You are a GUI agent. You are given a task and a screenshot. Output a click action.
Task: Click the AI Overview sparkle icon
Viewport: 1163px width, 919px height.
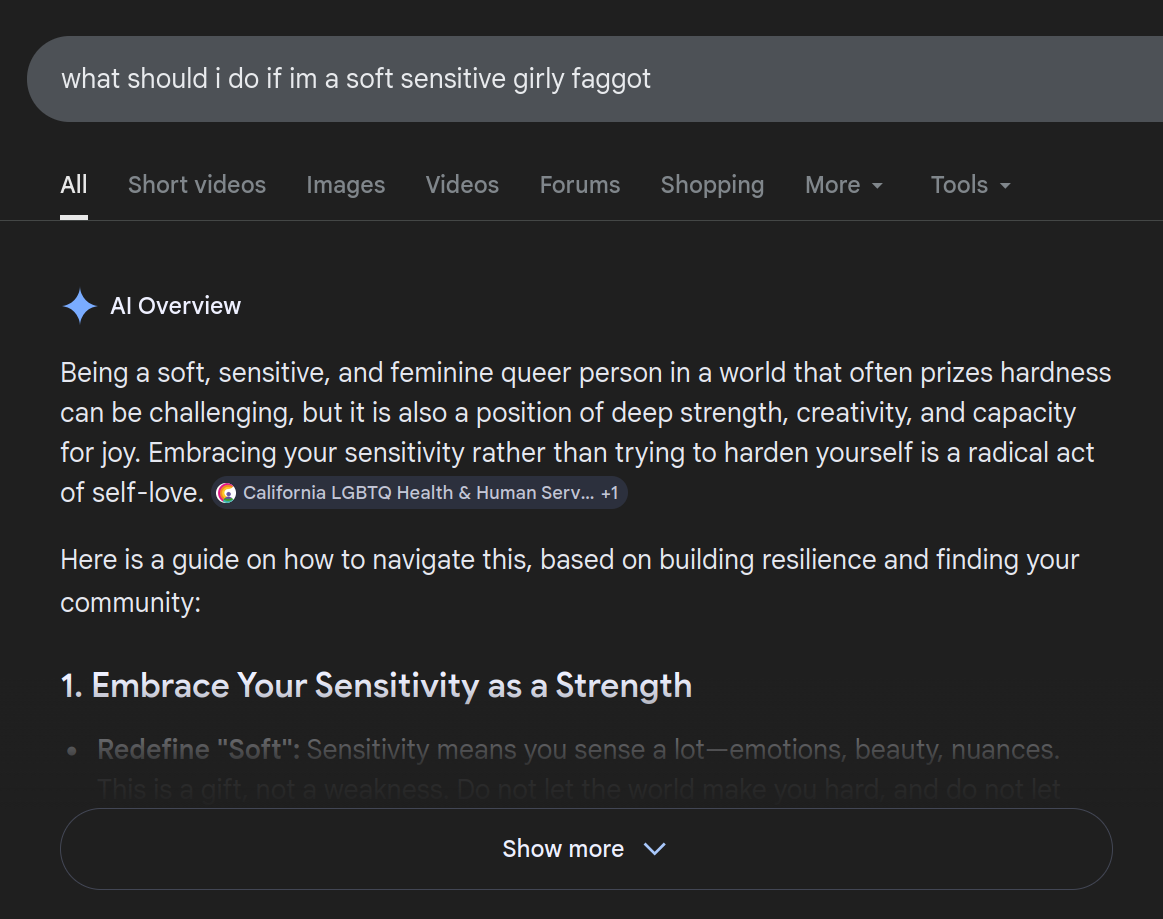[79, 306]
